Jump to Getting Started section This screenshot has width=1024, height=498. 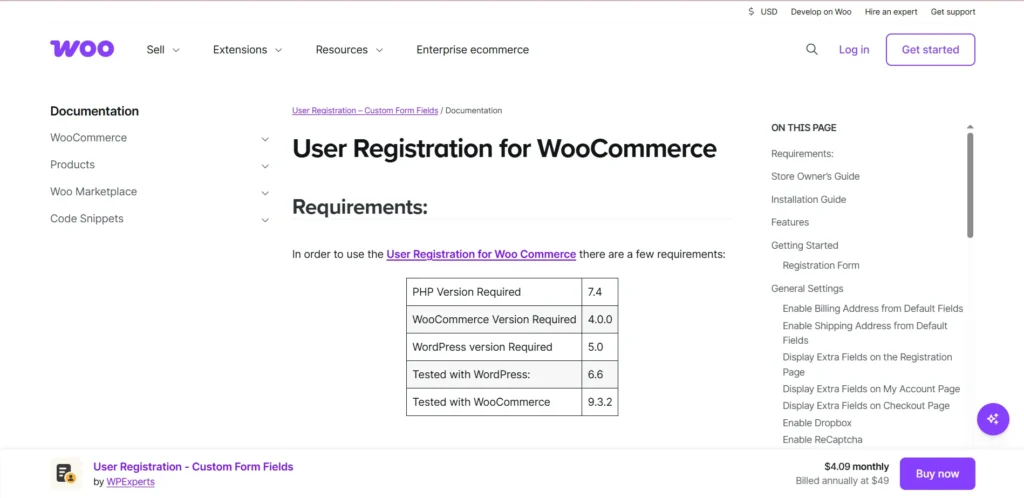point(805,245)
